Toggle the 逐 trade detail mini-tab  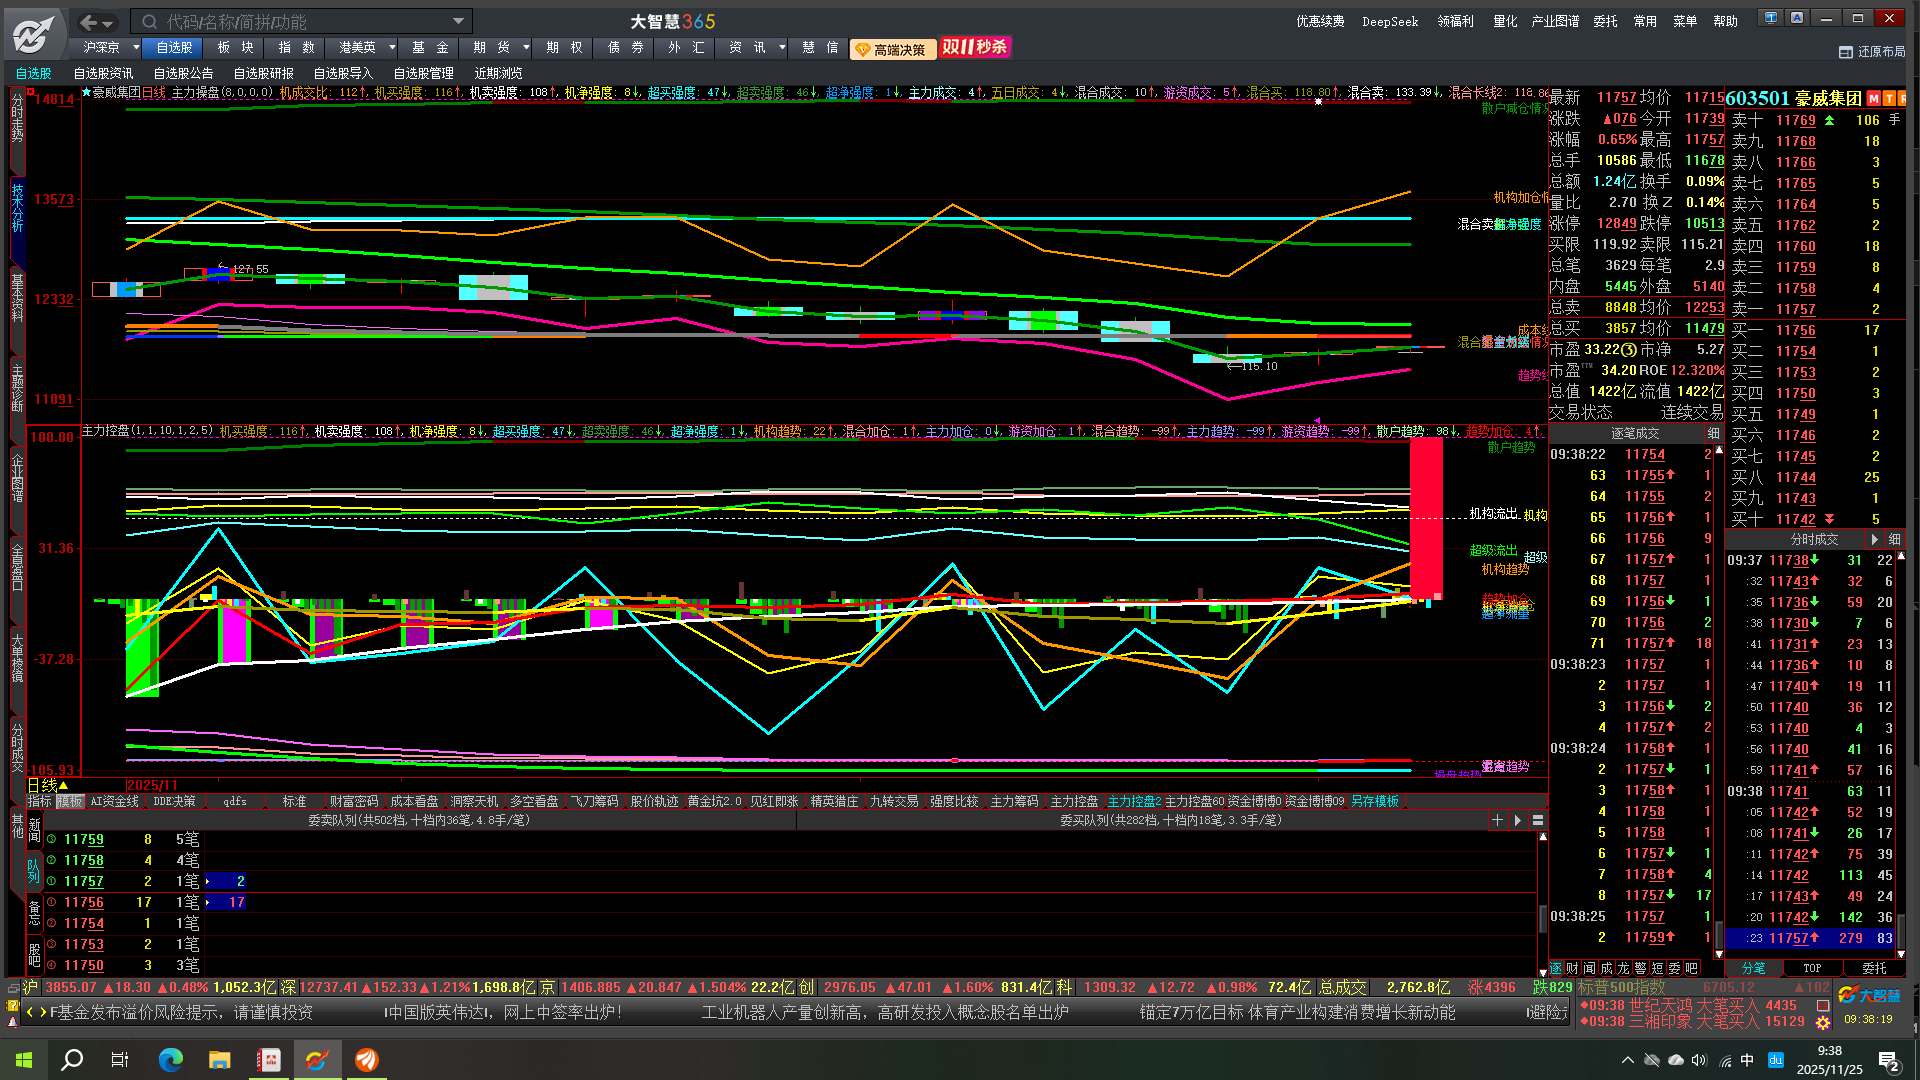click(1556, 968)
